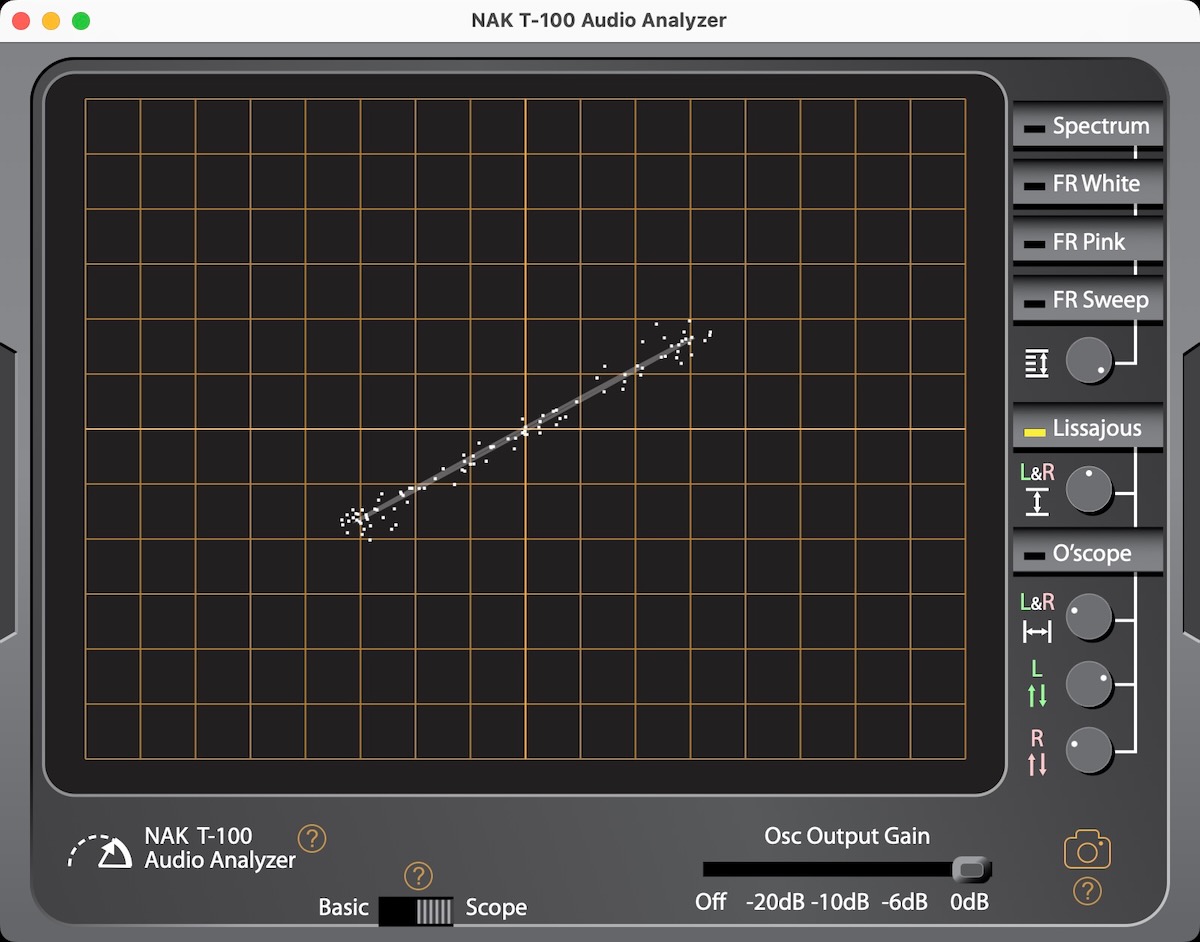Toggle the Basic/Scope slide switch

tap(416, 910)
